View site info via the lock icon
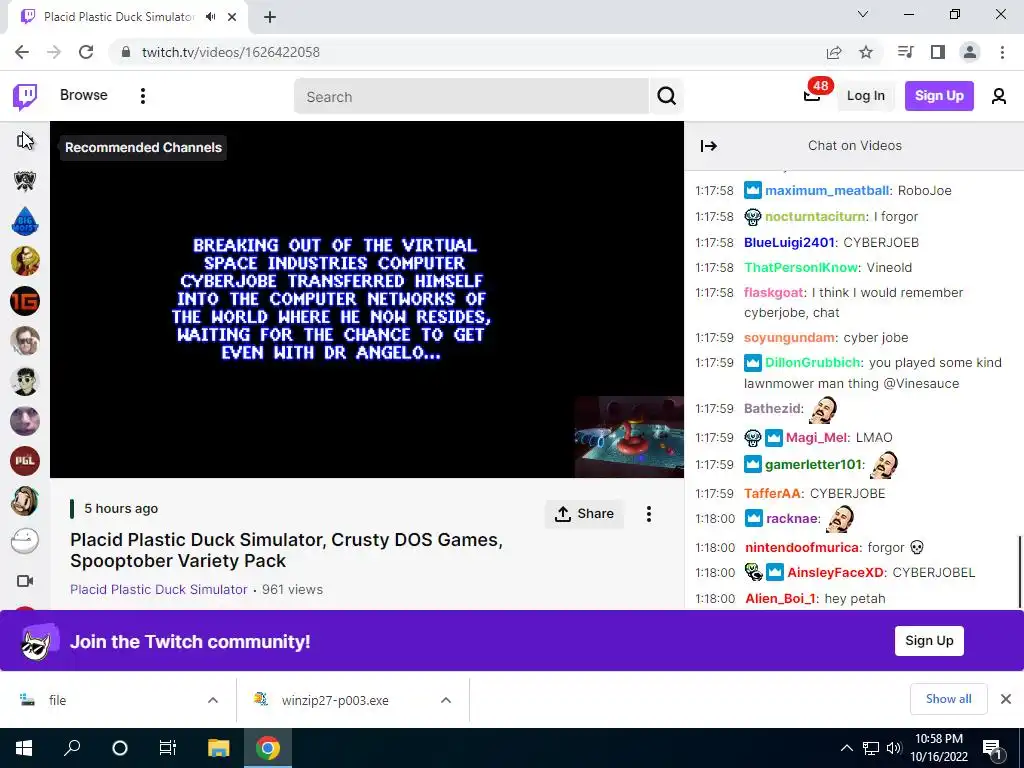 tap(125, 52)
